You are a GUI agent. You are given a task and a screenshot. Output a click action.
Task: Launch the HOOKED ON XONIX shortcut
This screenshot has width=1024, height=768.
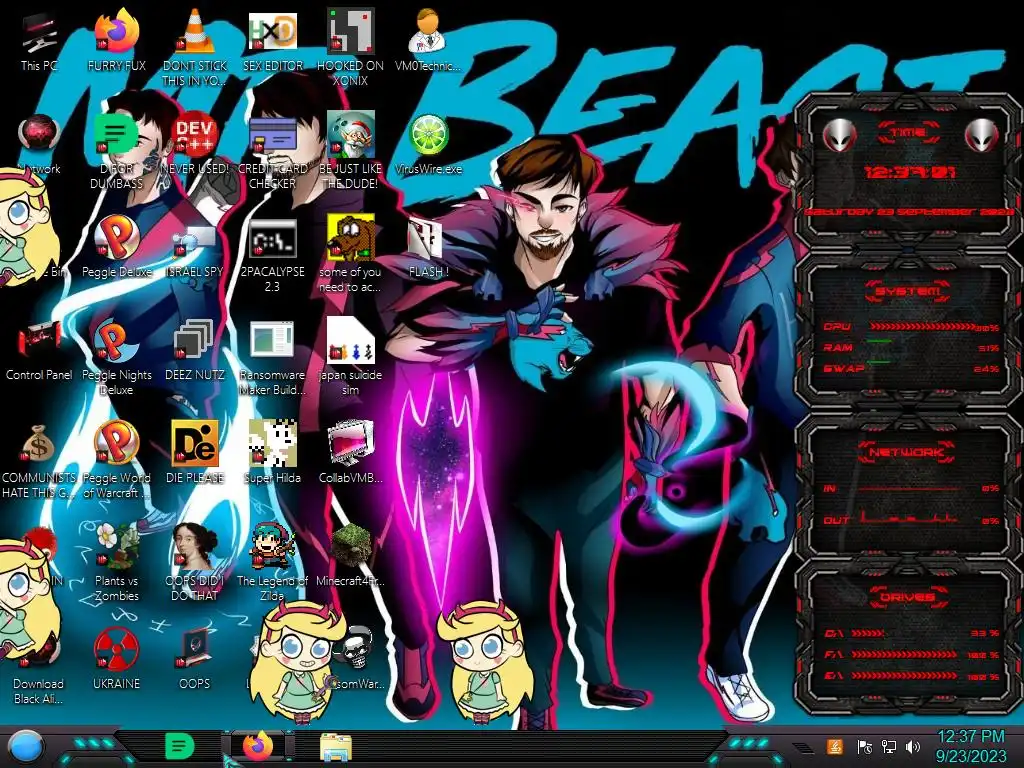pos(350,31)
